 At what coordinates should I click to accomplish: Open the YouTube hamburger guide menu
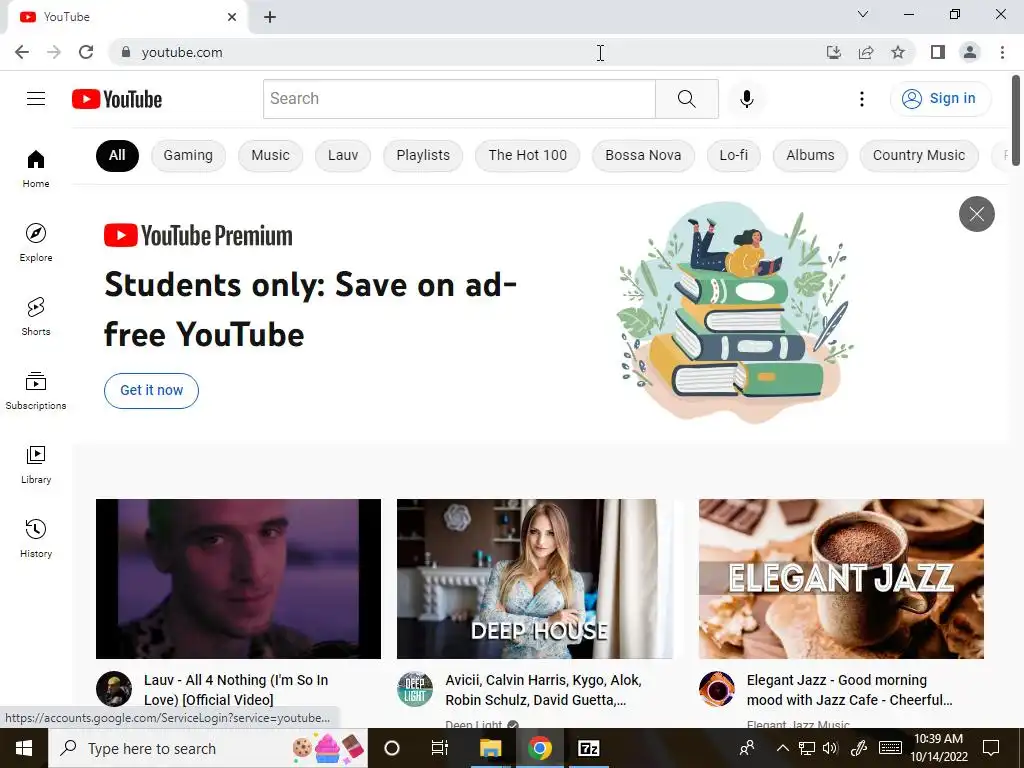(36, 99)
